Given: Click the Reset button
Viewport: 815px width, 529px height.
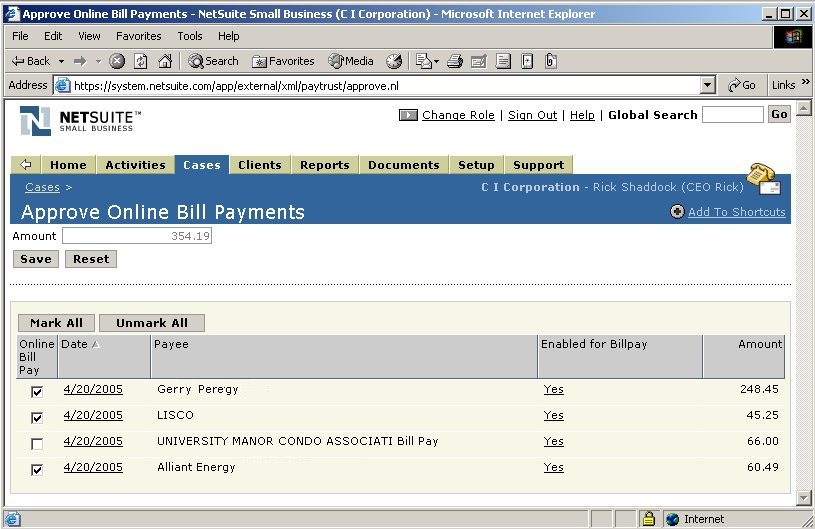Looking at the screenshot, I should (x=91, y=259).
